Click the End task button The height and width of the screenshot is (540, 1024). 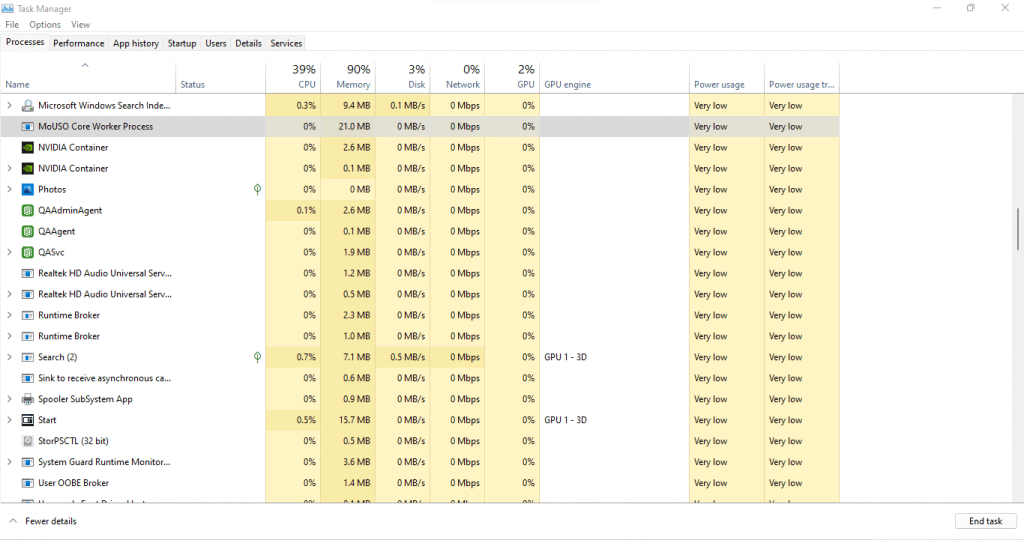tap(985, 521)
